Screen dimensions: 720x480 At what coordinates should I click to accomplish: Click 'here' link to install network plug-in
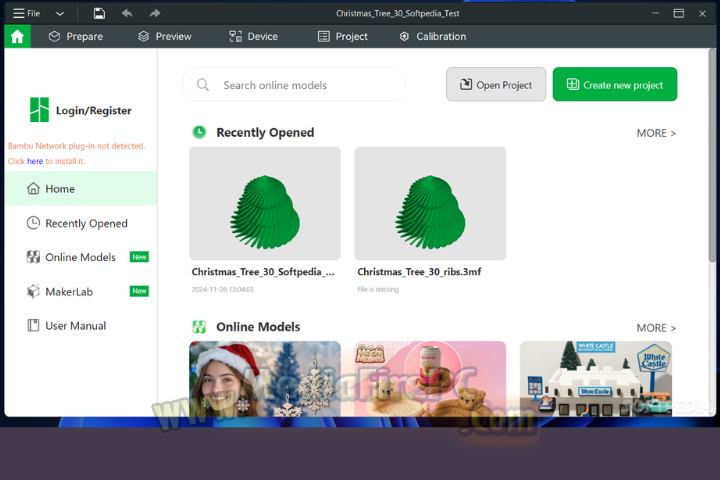pos(34,161)
